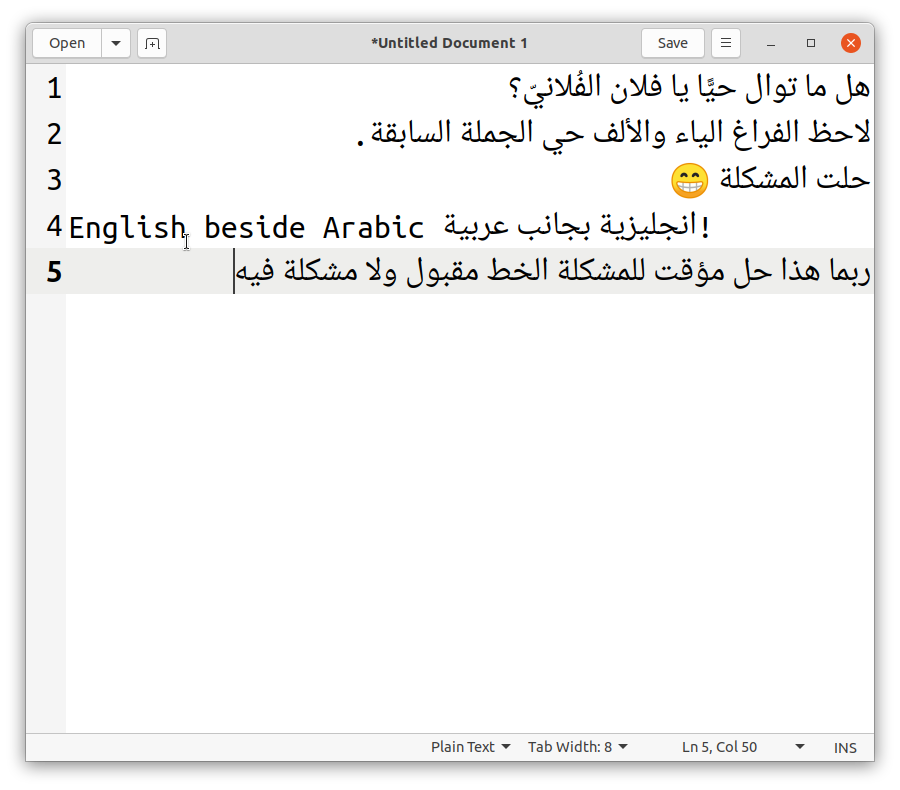
Task: Click line number 2 in gutter
Action: [x=54, y=134]
